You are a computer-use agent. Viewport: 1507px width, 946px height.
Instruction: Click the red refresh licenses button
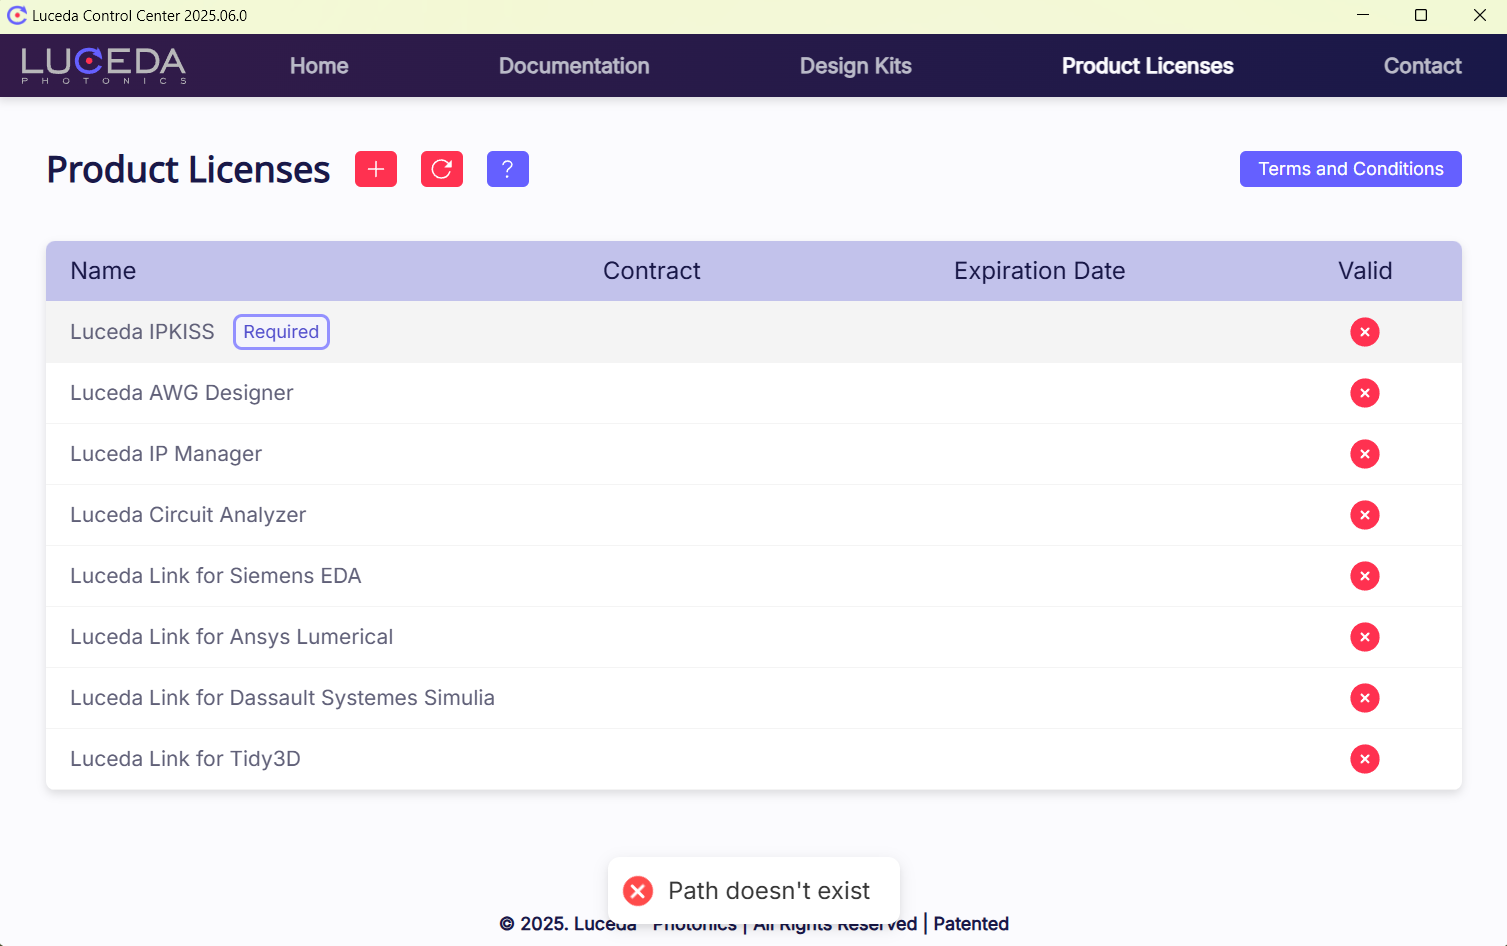[x=442, y=169]
